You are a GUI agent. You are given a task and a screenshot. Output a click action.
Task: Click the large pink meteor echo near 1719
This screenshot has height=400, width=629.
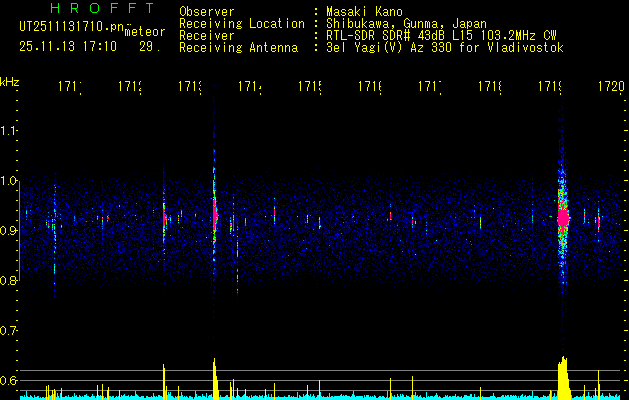point(563,218)
